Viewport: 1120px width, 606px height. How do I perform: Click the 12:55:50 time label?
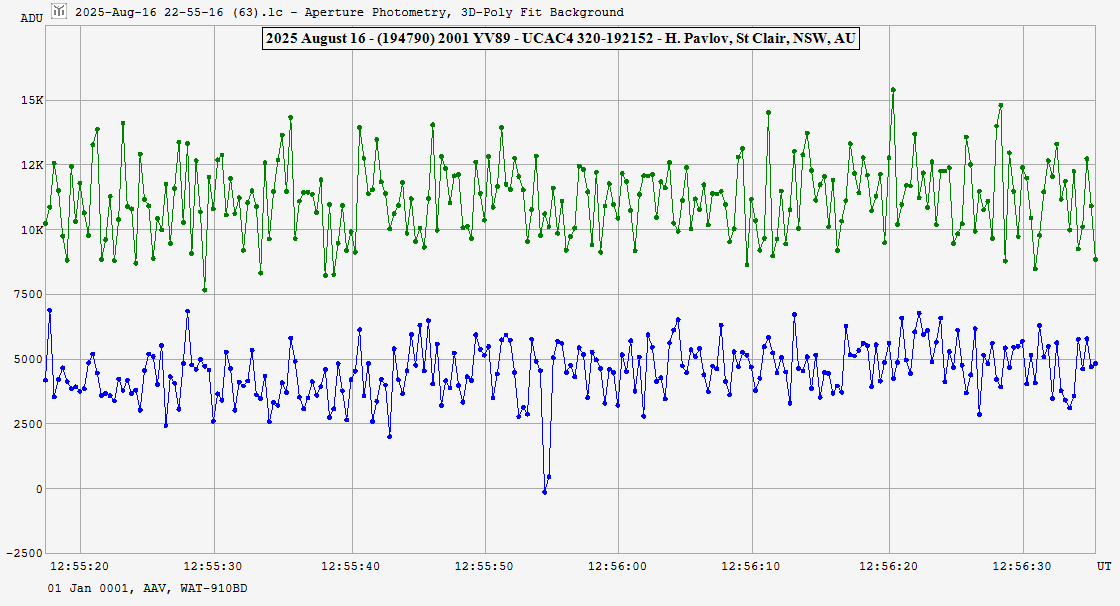click(x=485, y=566)
